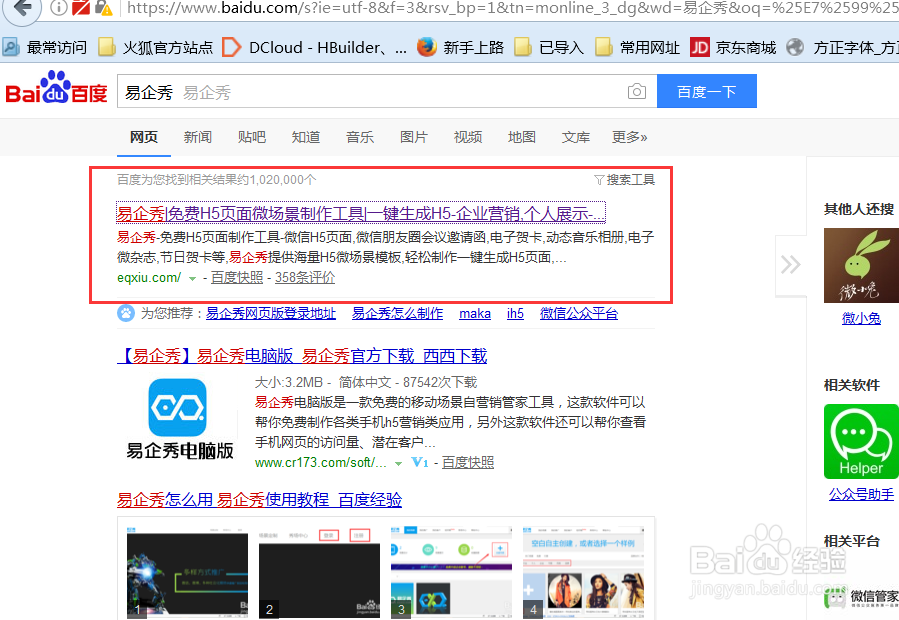Click the padlock warning icon in address bar
Viewport: 899px width, 620px height.
(103, 7)
